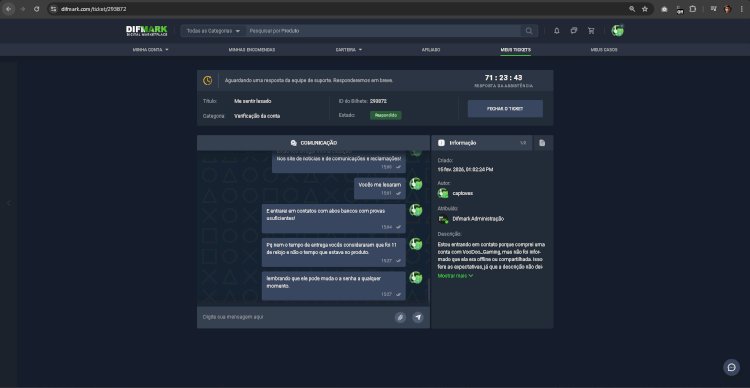Viewport: 750px width, 388px height.
Task: Click the message starting 'lembrando que ele pode'
Action: pyautogui.click(x=333, y=286)
